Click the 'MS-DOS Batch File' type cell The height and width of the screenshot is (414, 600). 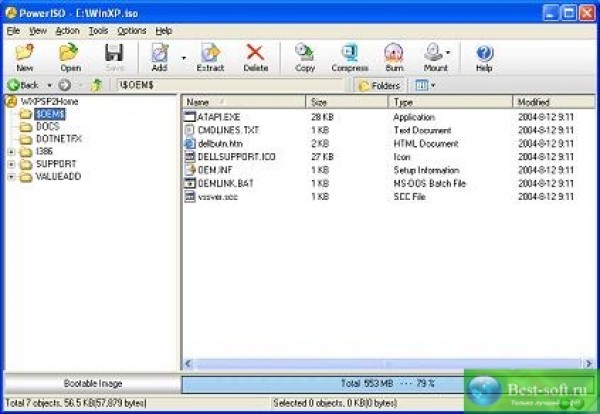coord(429,183)
